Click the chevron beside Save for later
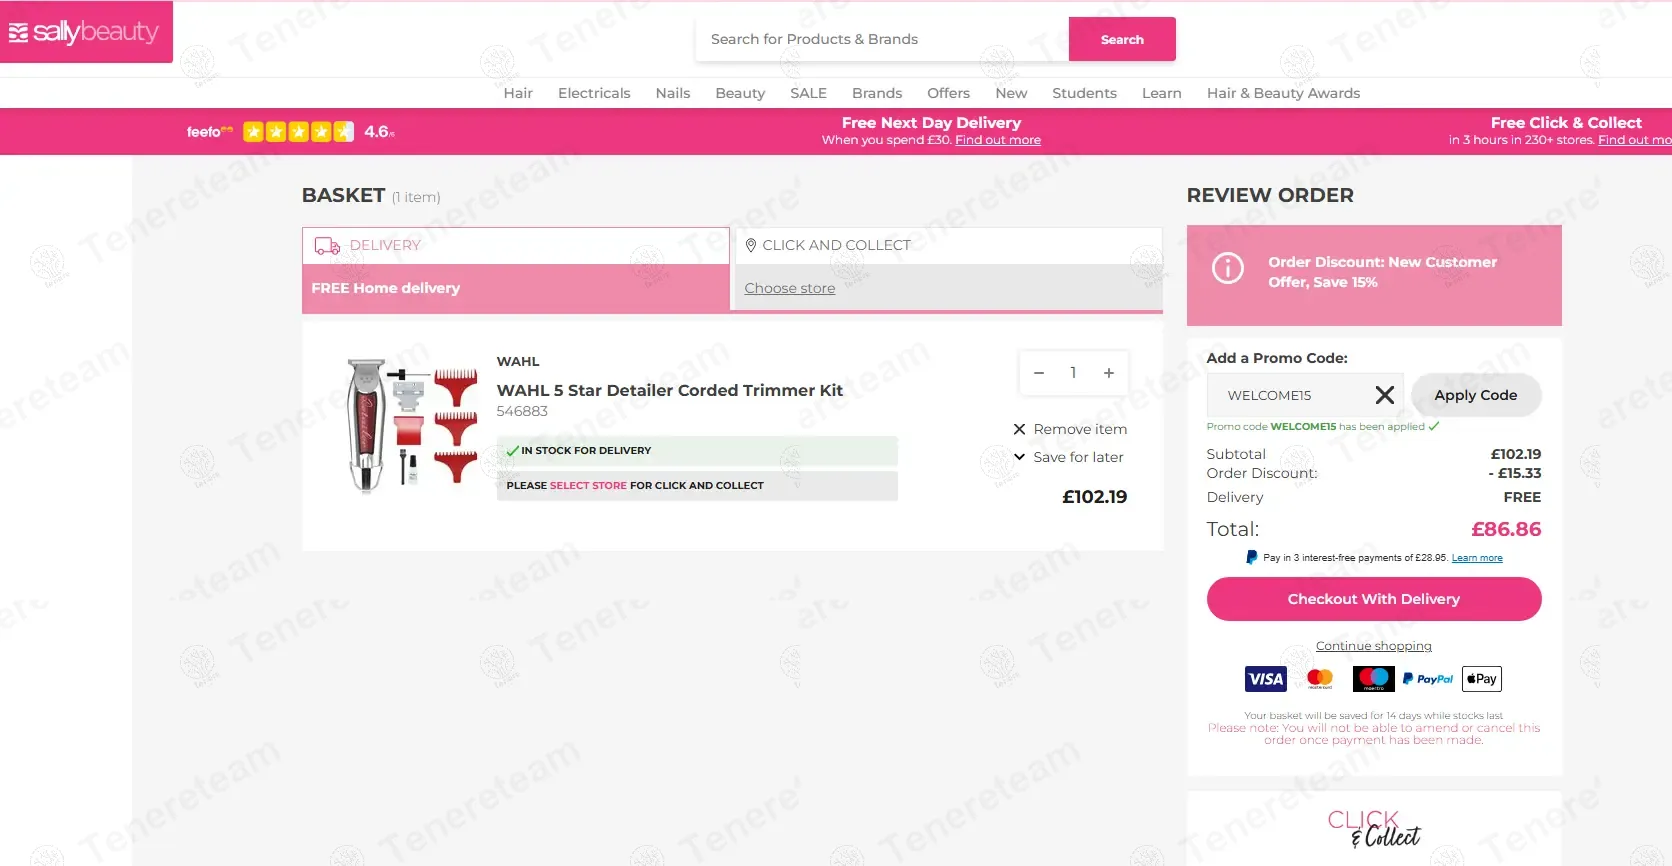 click(1019, 457)
